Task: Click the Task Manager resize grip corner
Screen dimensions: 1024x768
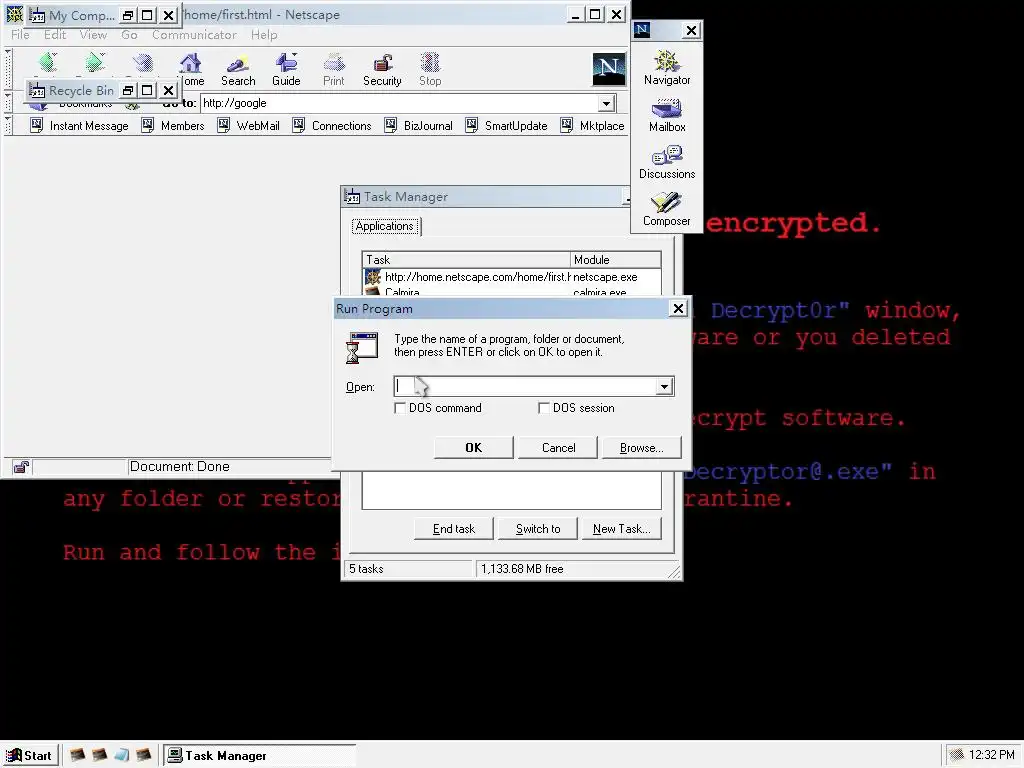Action: 675,572
